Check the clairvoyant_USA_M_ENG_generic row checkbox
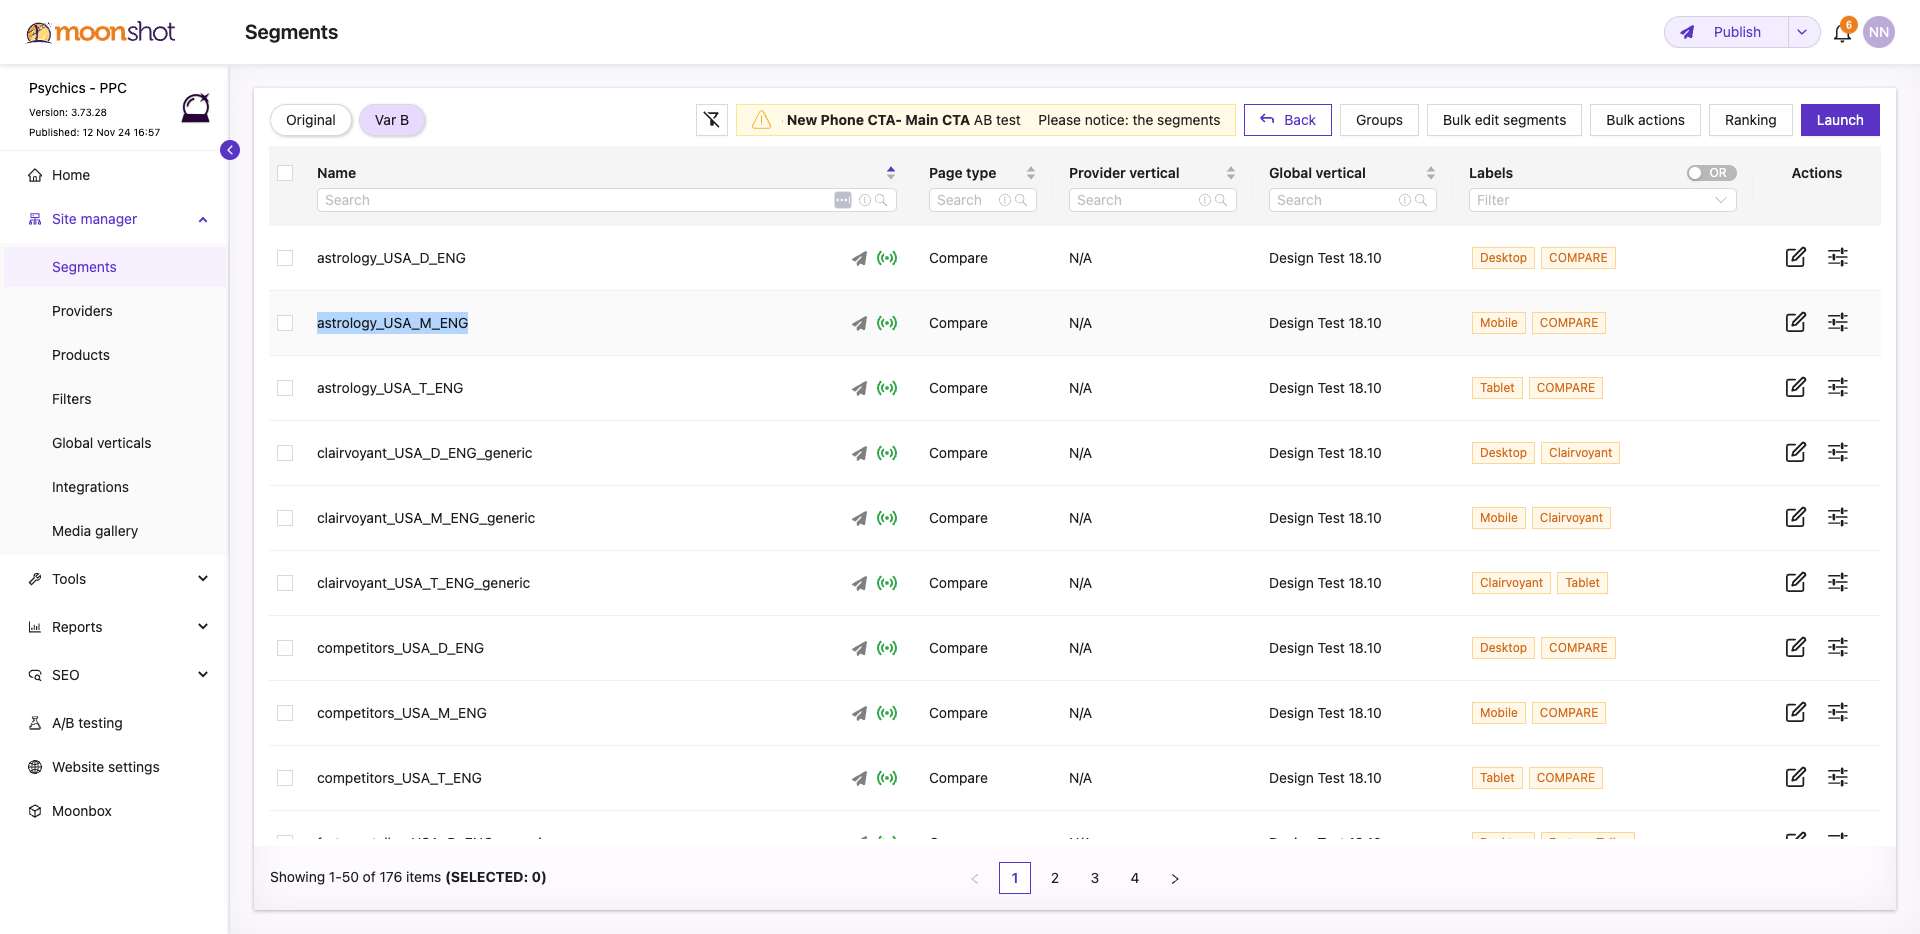 point(285,518)
